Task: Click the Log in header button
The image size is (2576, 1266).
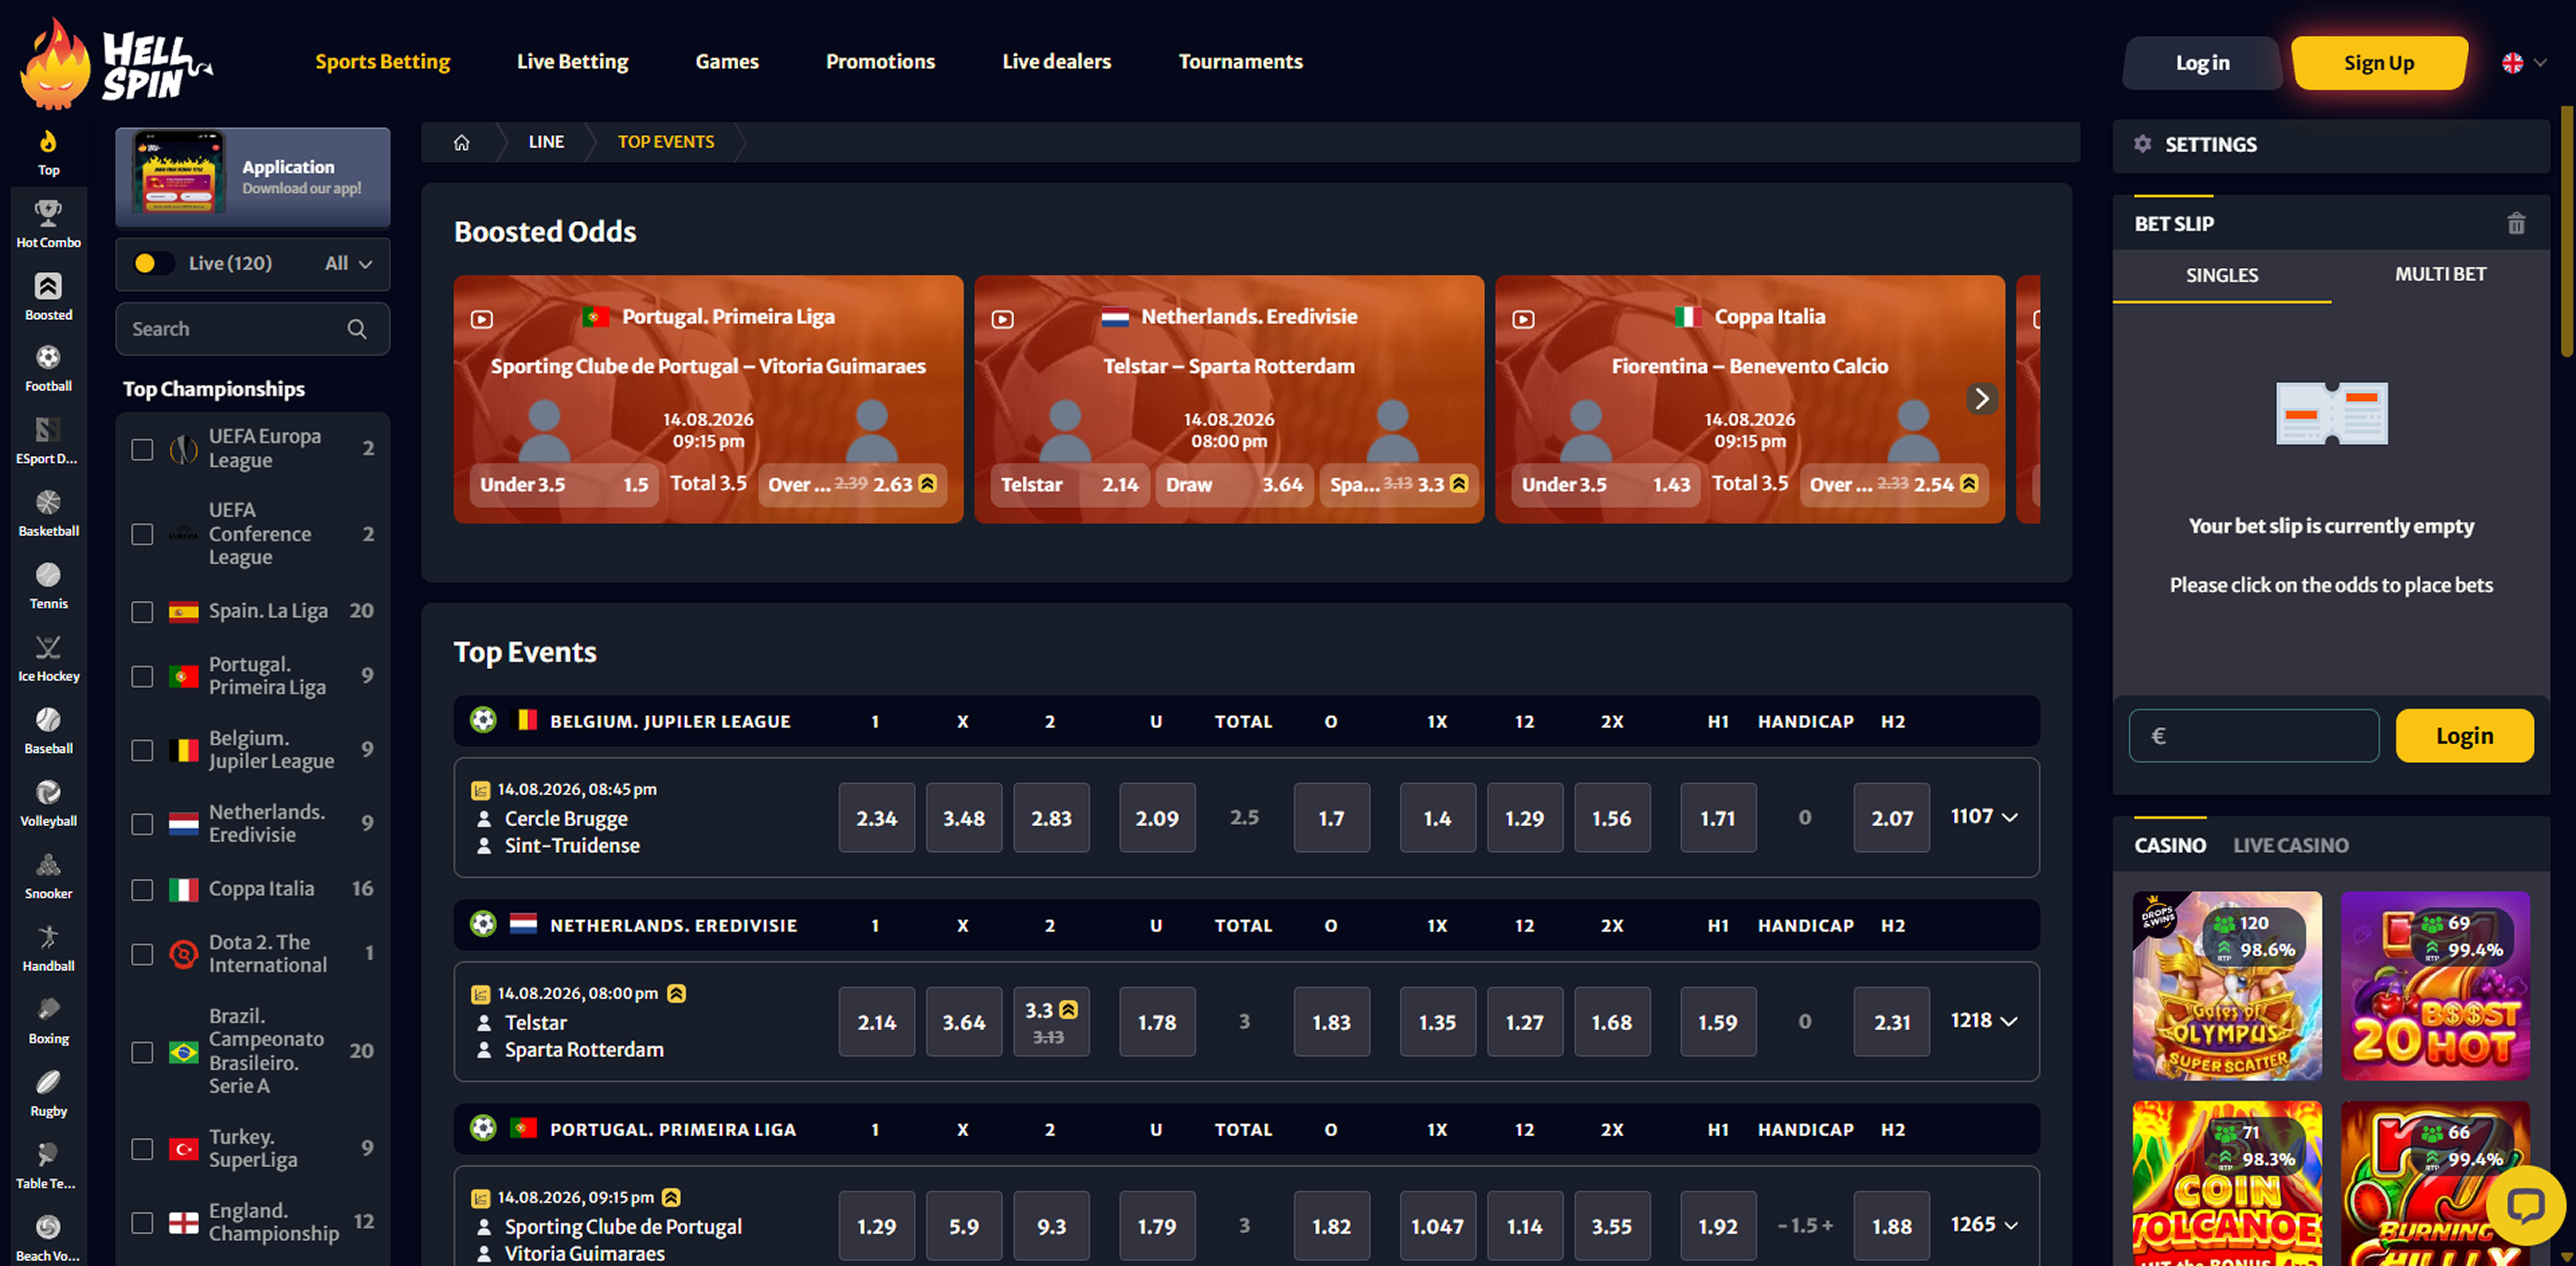Action: [x=2202, y=62]
